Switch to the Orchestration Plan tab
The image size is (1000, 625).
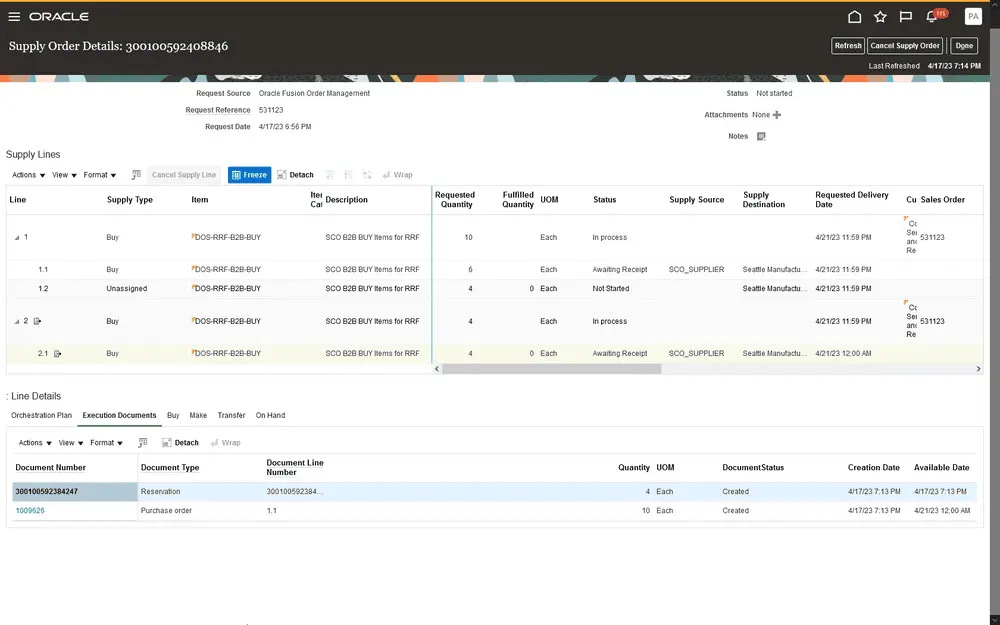pyautogui.click(x=41, y=415)
